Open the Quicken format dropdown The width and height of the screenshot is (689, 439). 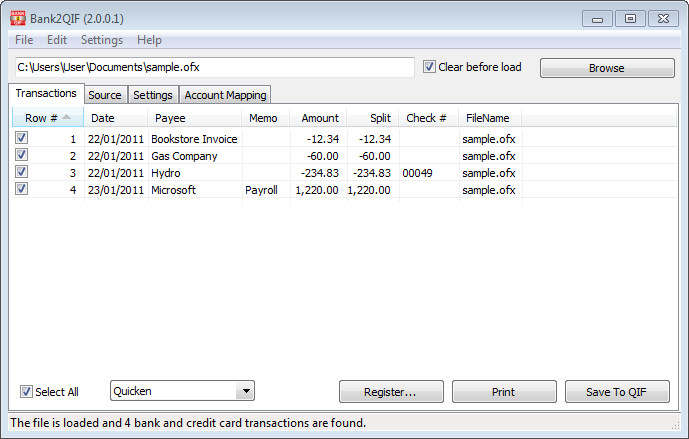click(x=182, y=391)
